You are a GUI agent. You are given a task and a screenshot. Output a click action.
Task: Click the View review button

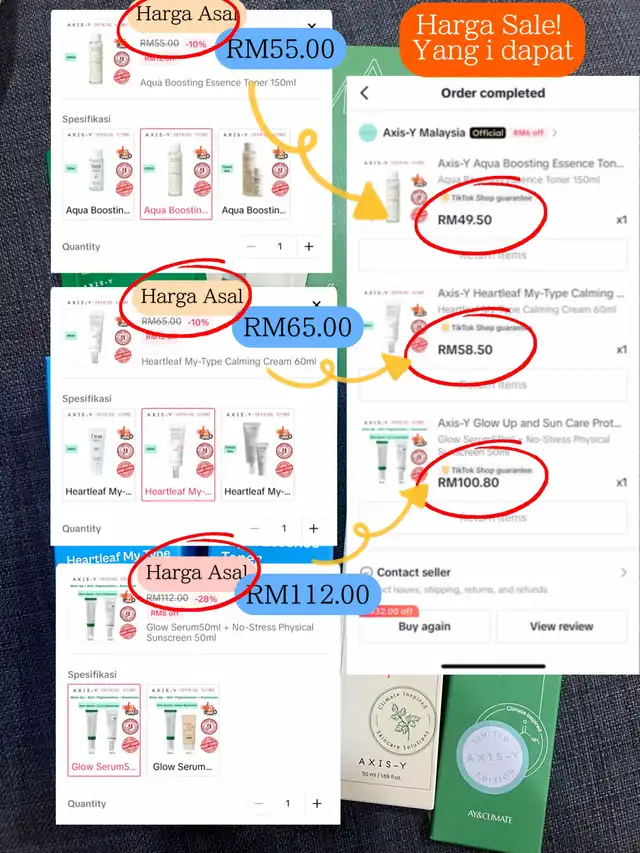pyautogui.click(x=562, y=626)
